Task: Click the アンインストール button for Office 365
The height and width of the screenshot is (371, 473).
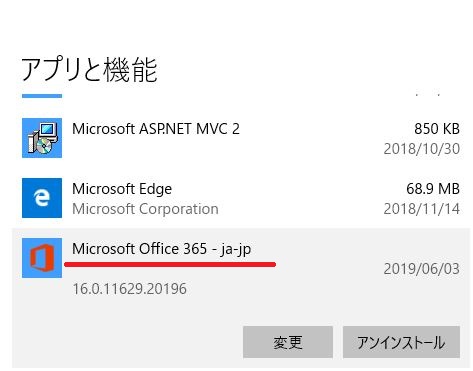Action: (x=401, y=342)
